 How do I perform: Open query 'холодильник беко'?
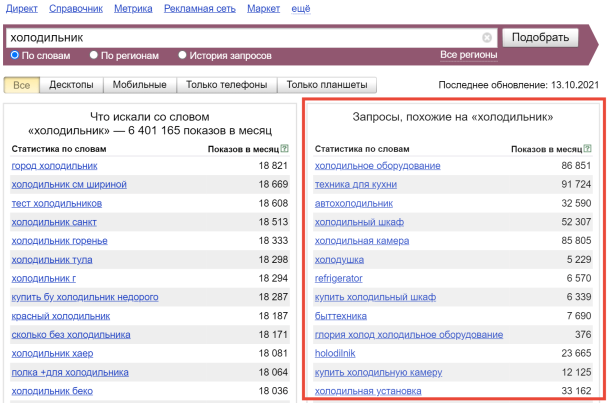(52, 391)
